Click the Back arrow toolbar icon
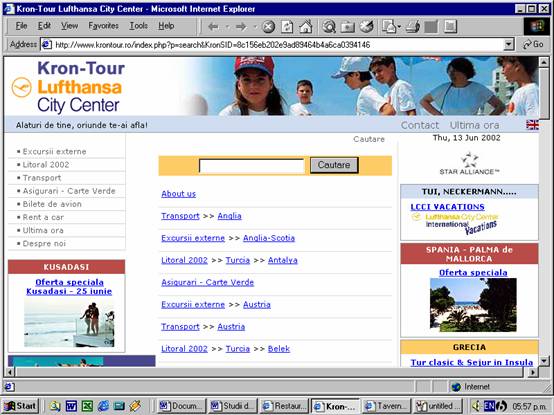The width and height of the screenshot is (554, 415). 213,26
